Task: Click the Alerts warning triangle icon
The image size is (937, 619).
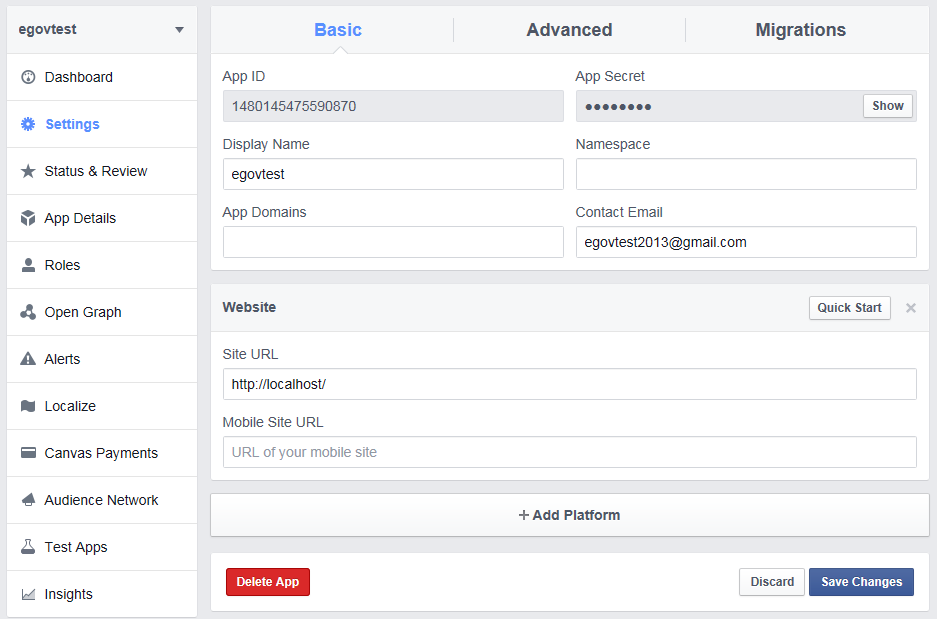Action: click(x=28, y=359)
